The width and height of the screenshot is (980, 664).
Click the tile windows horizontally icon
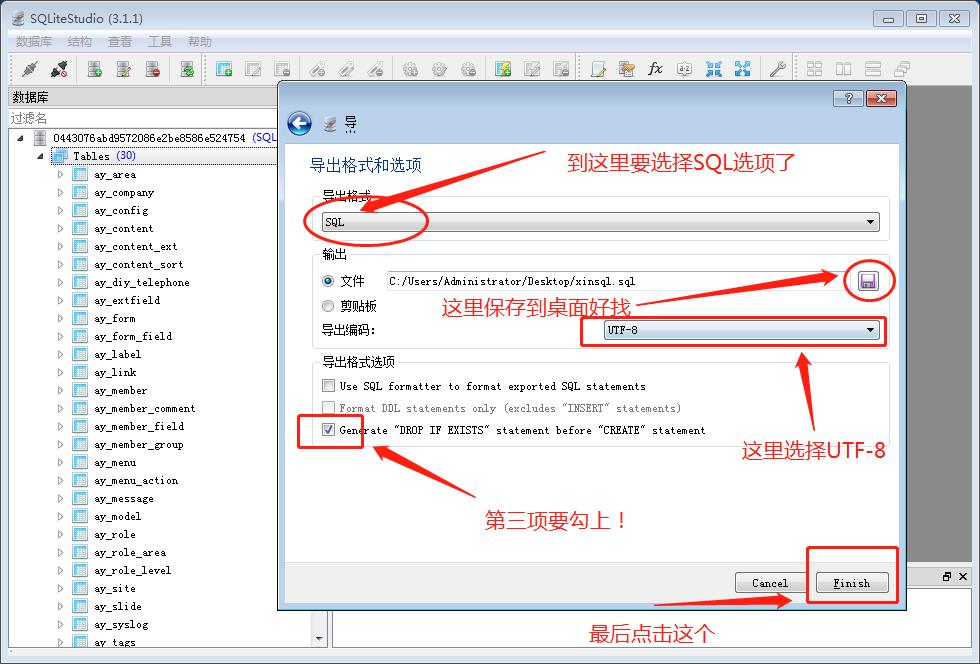pyautogui.click(x=844, y=69)
